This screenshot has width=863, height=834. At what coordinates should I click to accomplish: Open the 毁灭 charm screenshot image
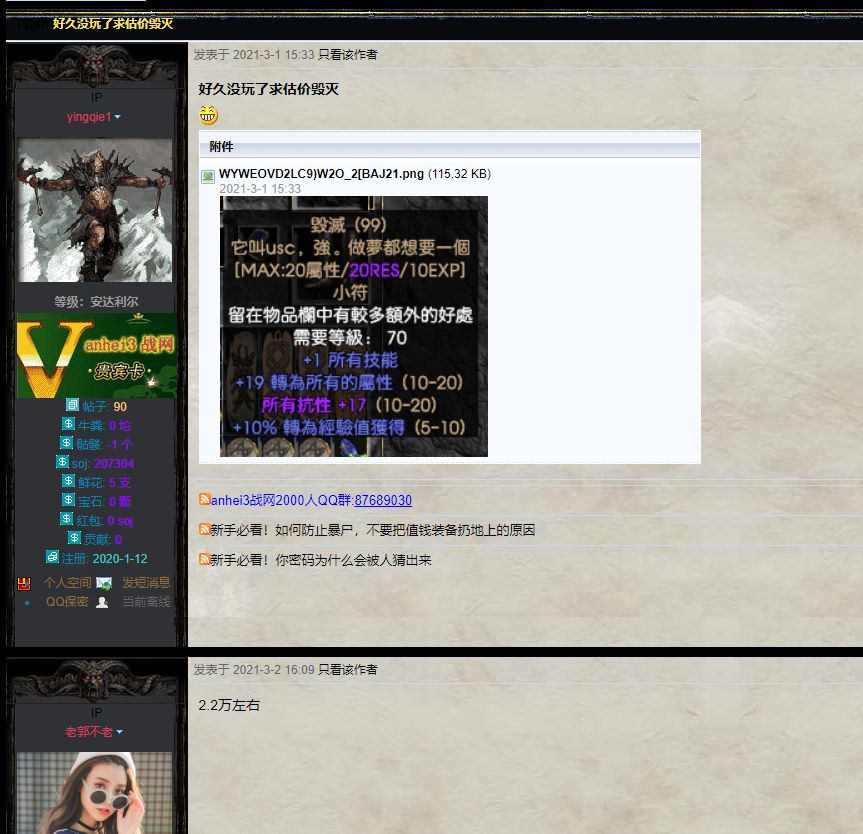(353, 326)
